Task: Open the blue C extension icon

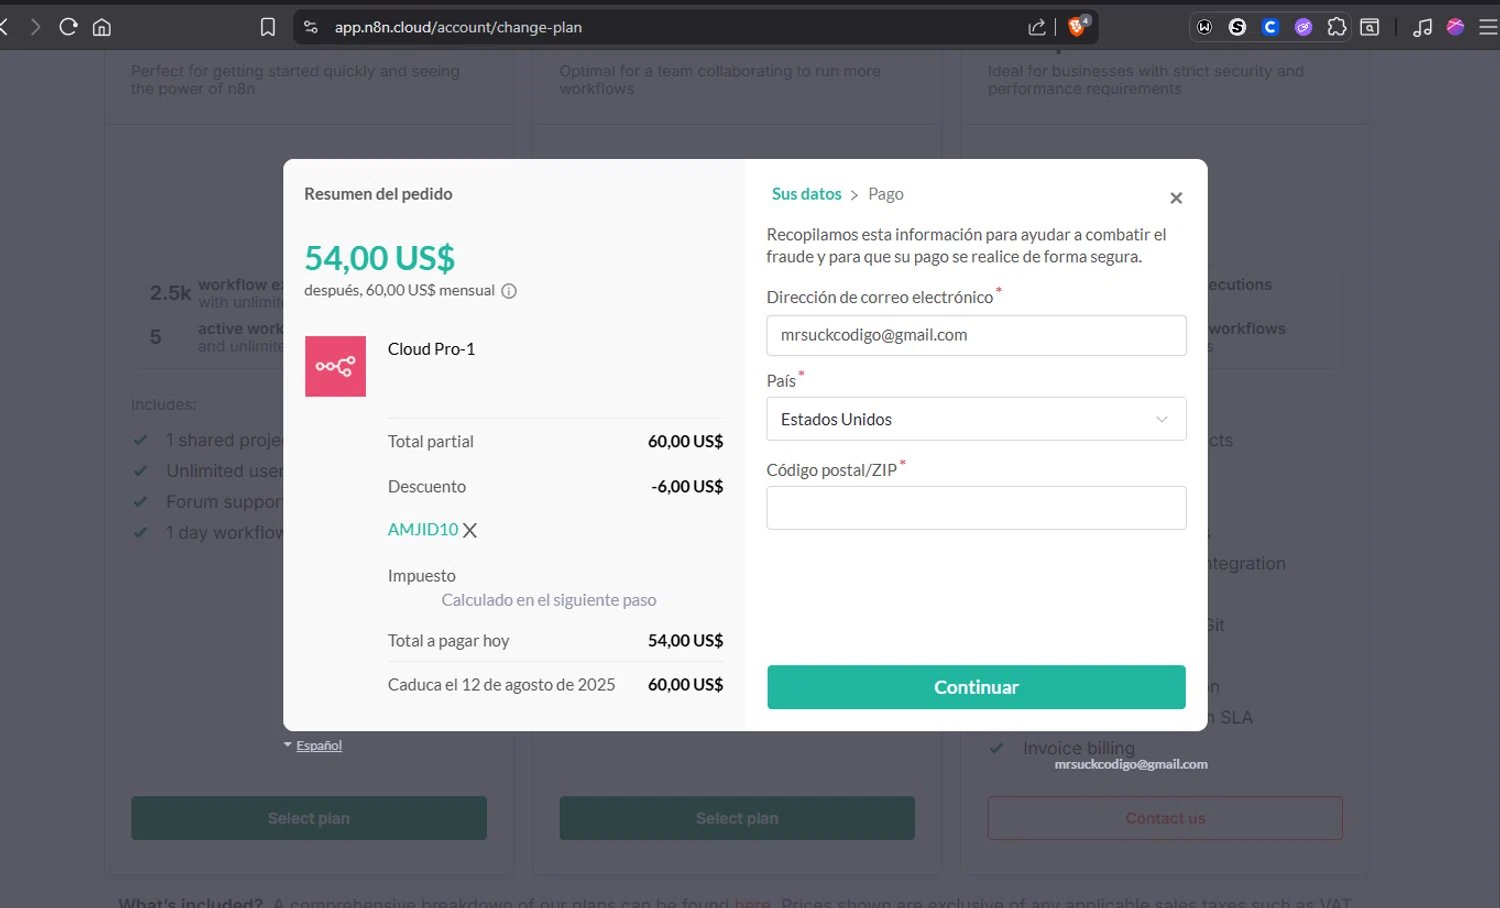Action: (1271, 27)
